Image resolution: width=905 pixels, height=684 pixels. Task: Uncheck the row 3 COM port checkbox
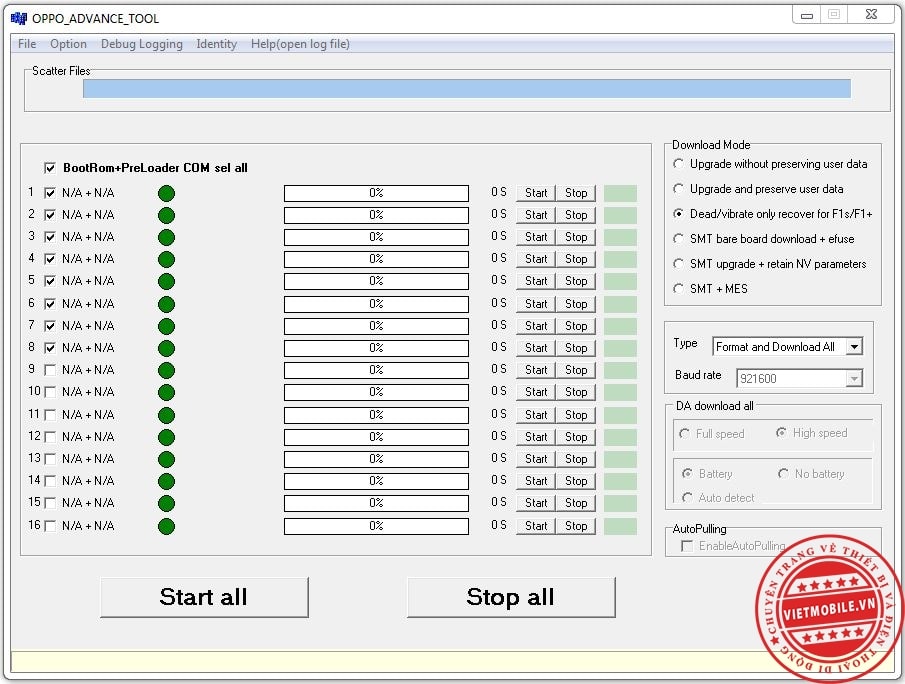(50, 237)
